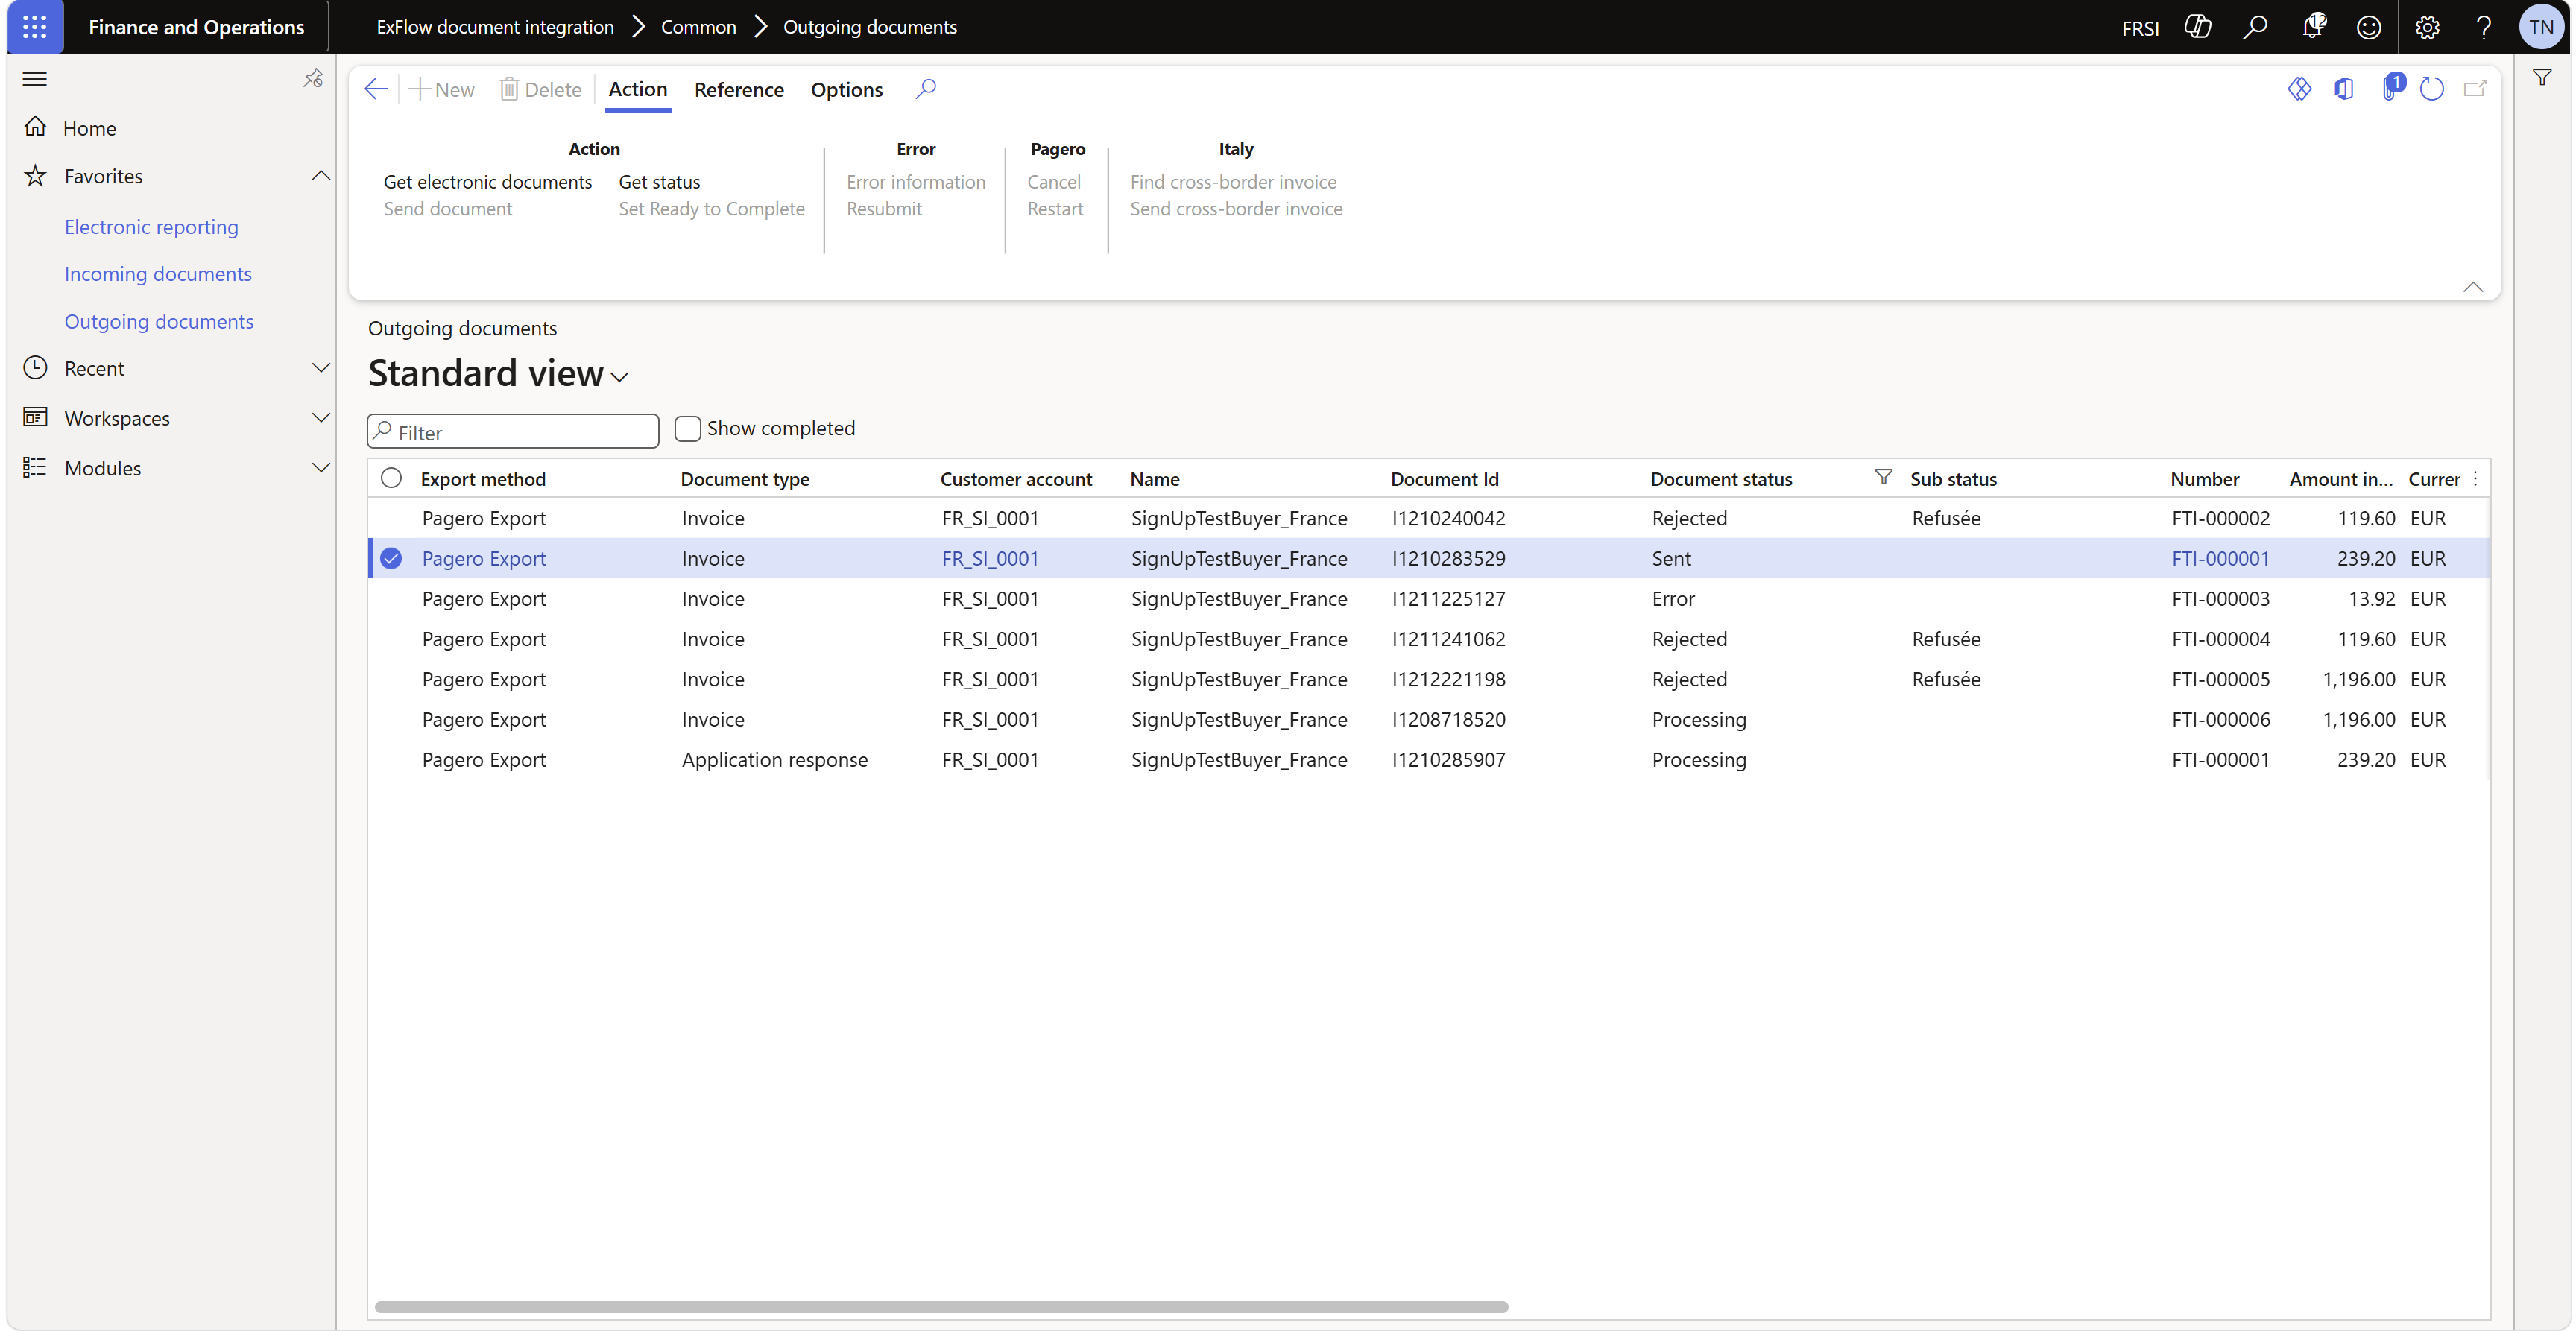This screenshot has width=2576, height=1331.
Task: Switch to the Reference tab
Action: (739, 89)
